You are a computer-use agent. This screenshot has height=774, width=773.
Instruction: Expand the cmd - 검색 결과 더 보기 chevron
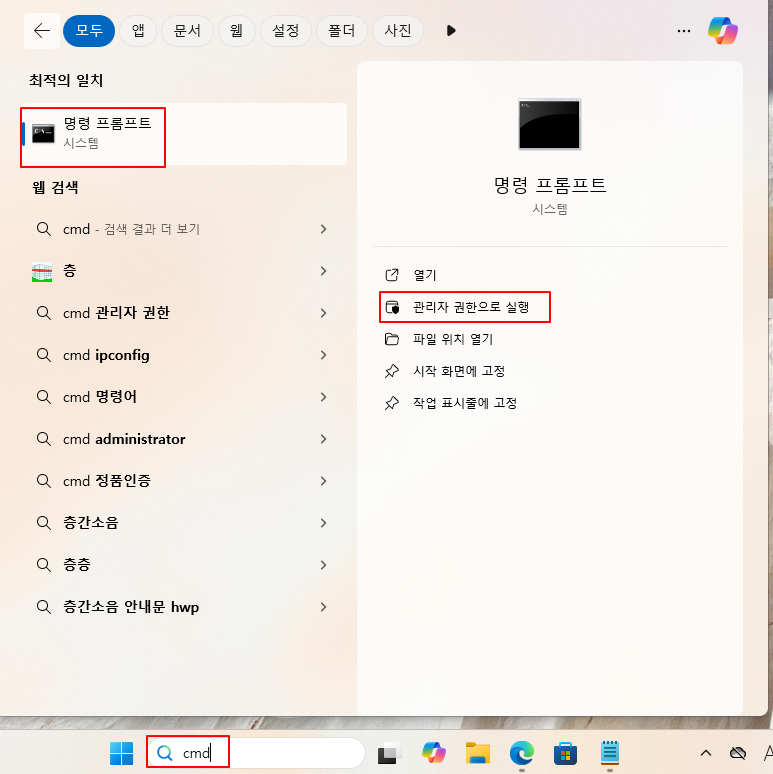pos(323,229)
